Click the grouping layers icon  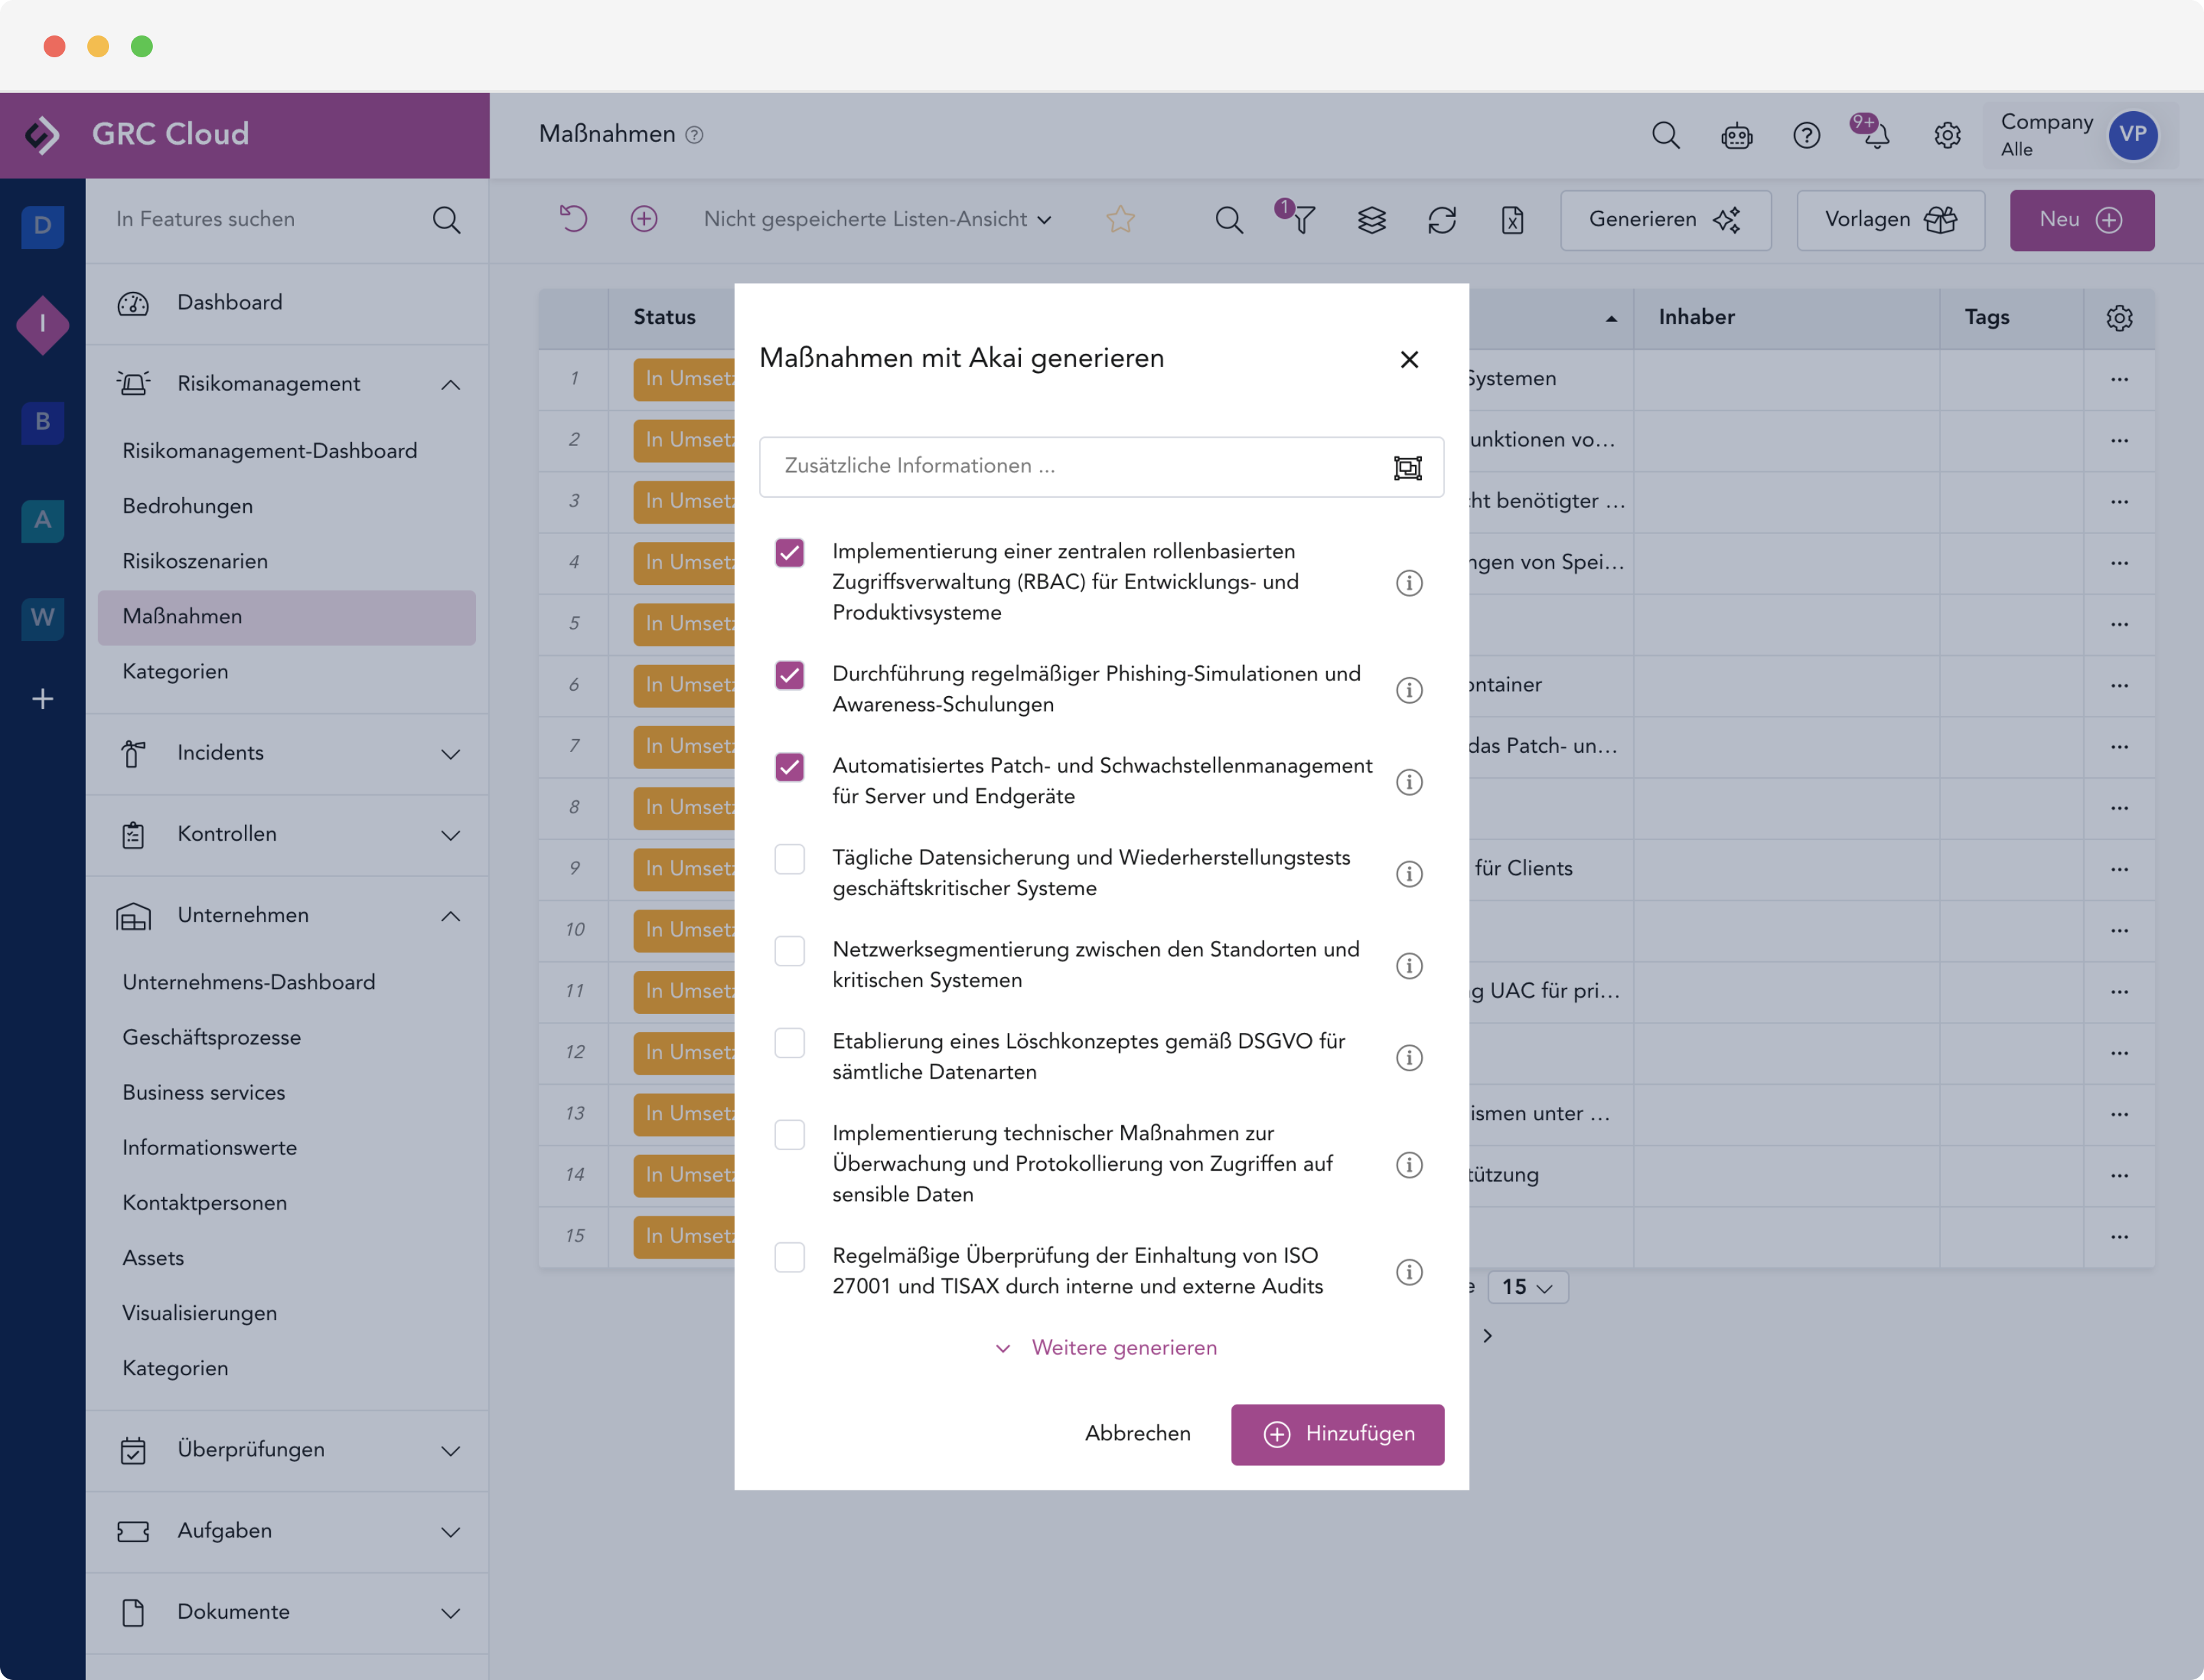click(1371, 219)
